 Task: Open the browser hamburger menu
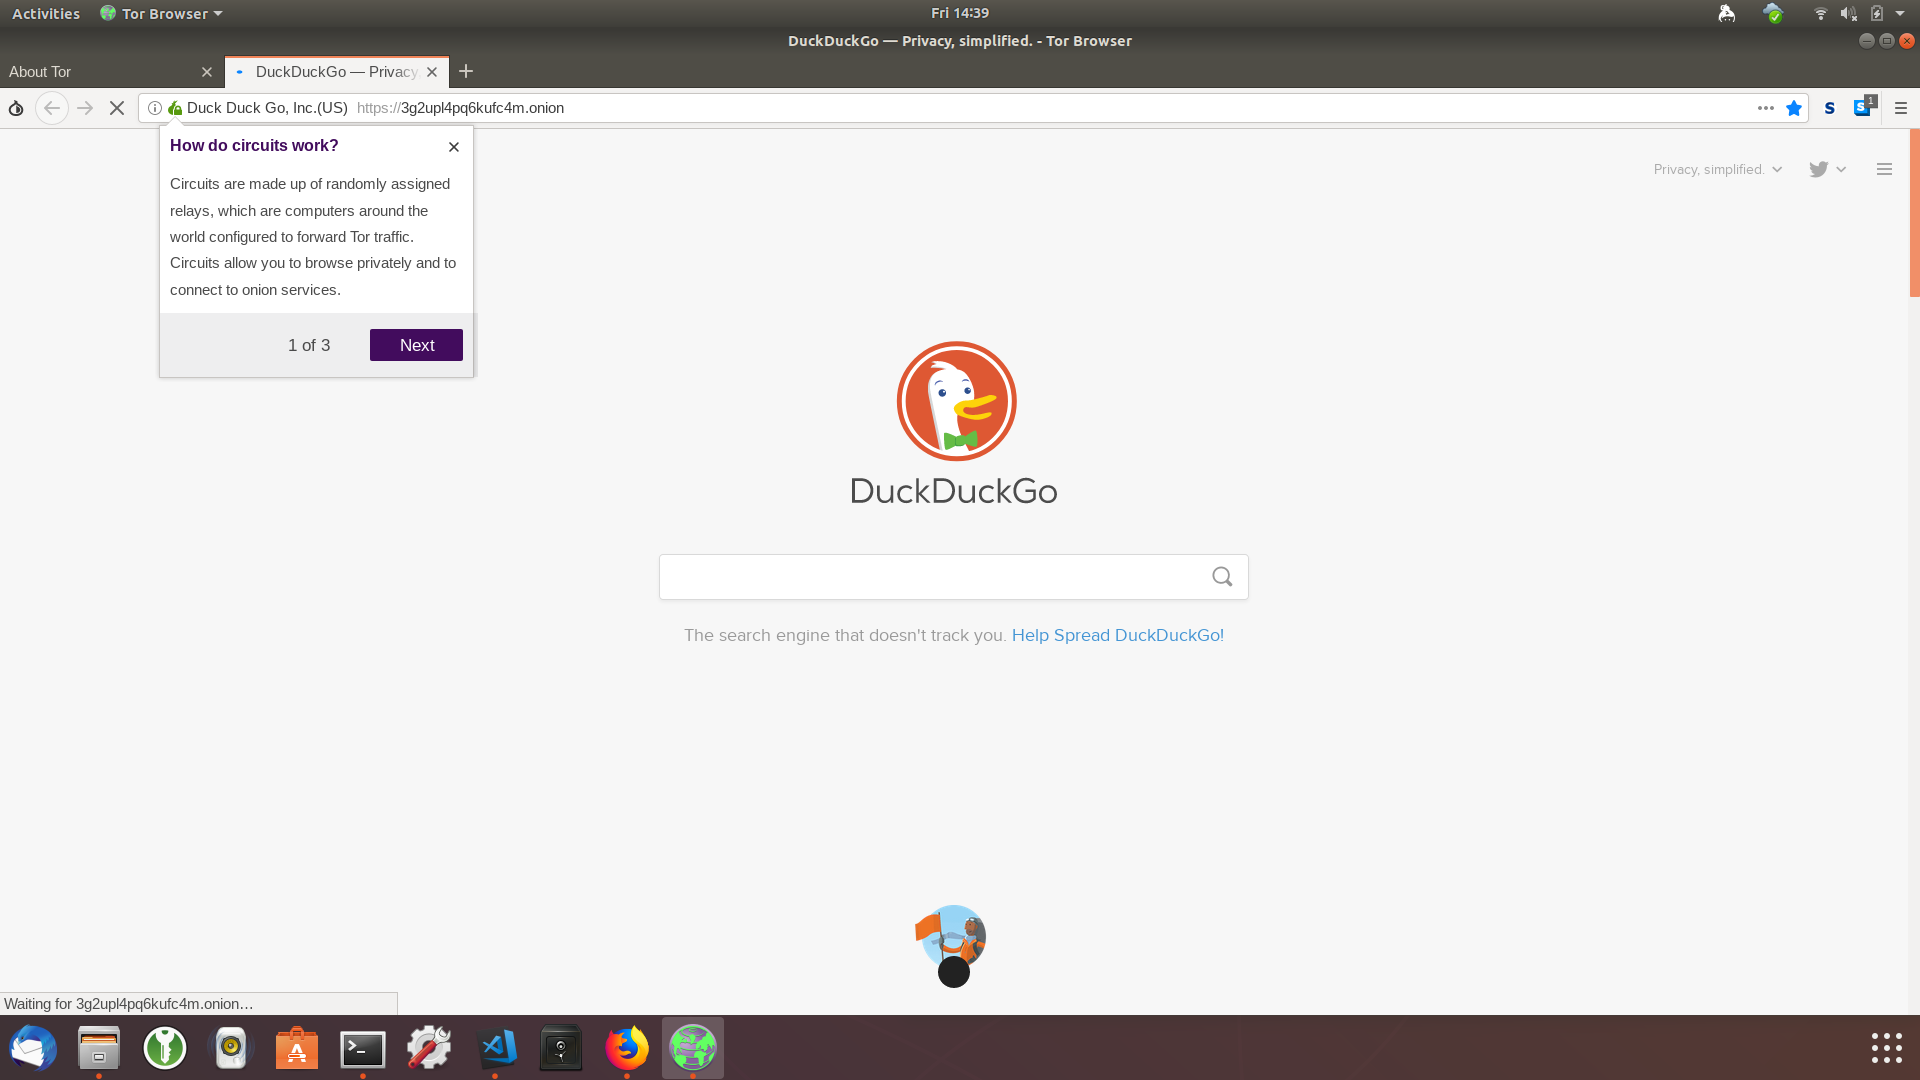click(x=1901, y=108)
